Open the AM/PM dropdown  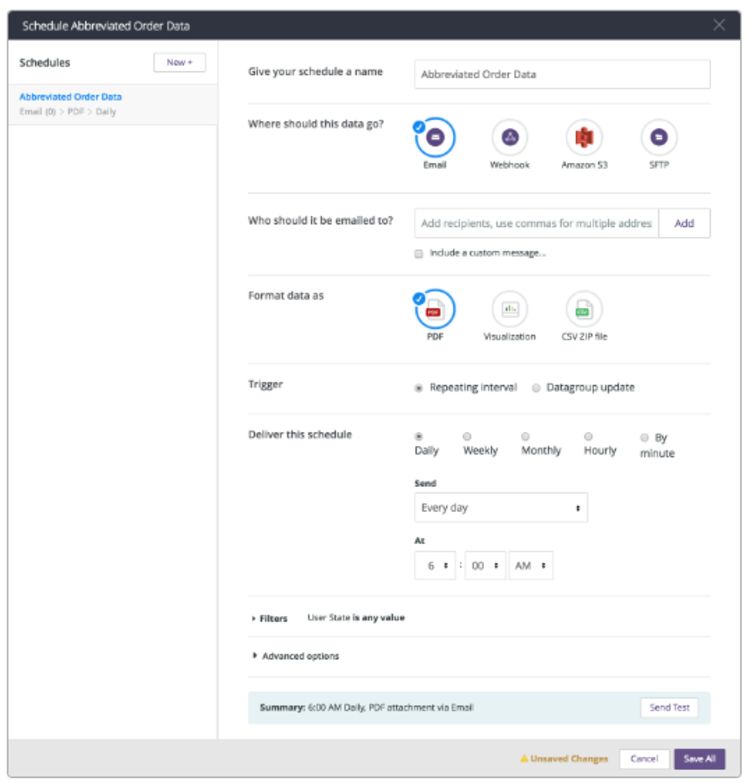point(530,566)
